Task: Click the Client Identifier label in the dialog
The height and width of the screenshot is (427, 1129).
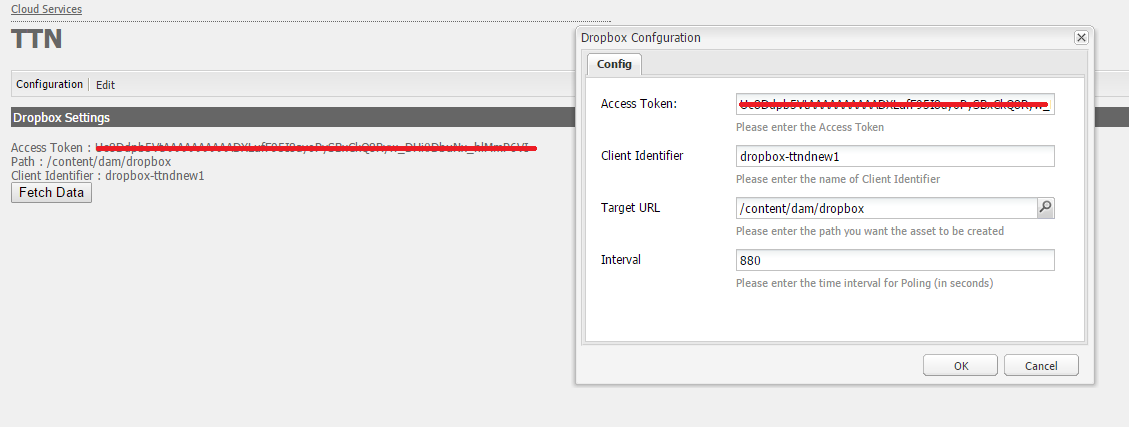Action: 642,156
